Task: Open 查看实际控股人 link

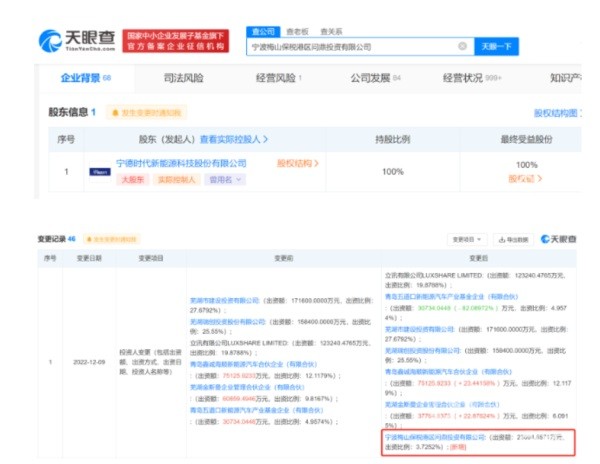Action: [x=234, y=139]
